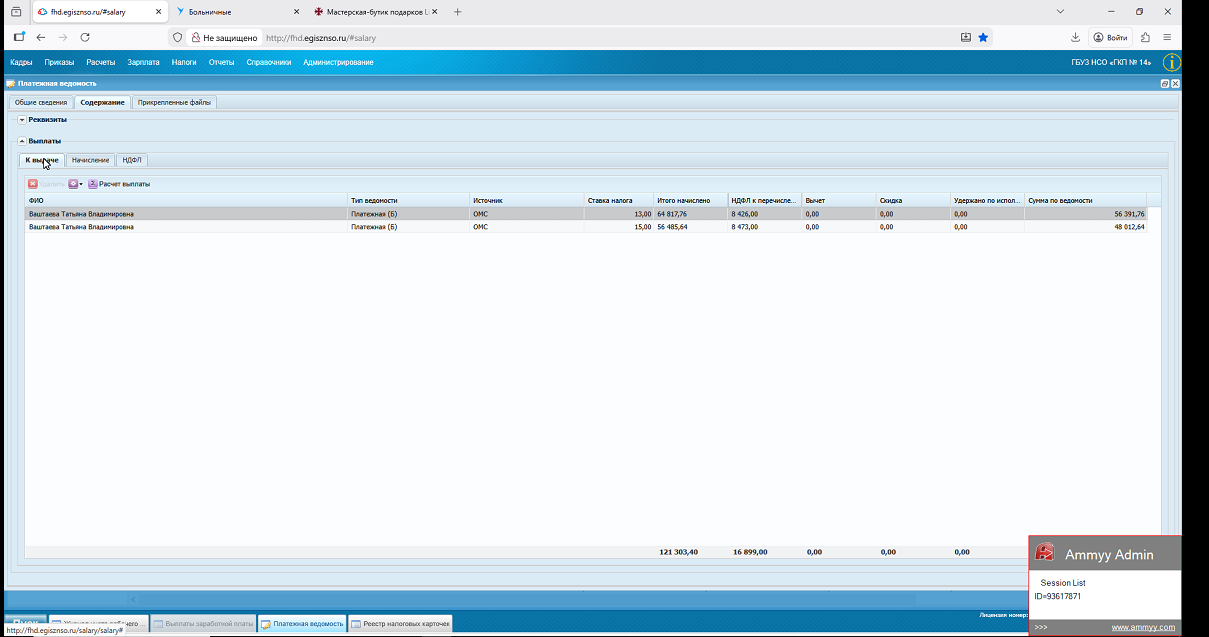1209x637 pixels.
Task: Reload the page with the refresh icon
Action: tap(85, 37)
